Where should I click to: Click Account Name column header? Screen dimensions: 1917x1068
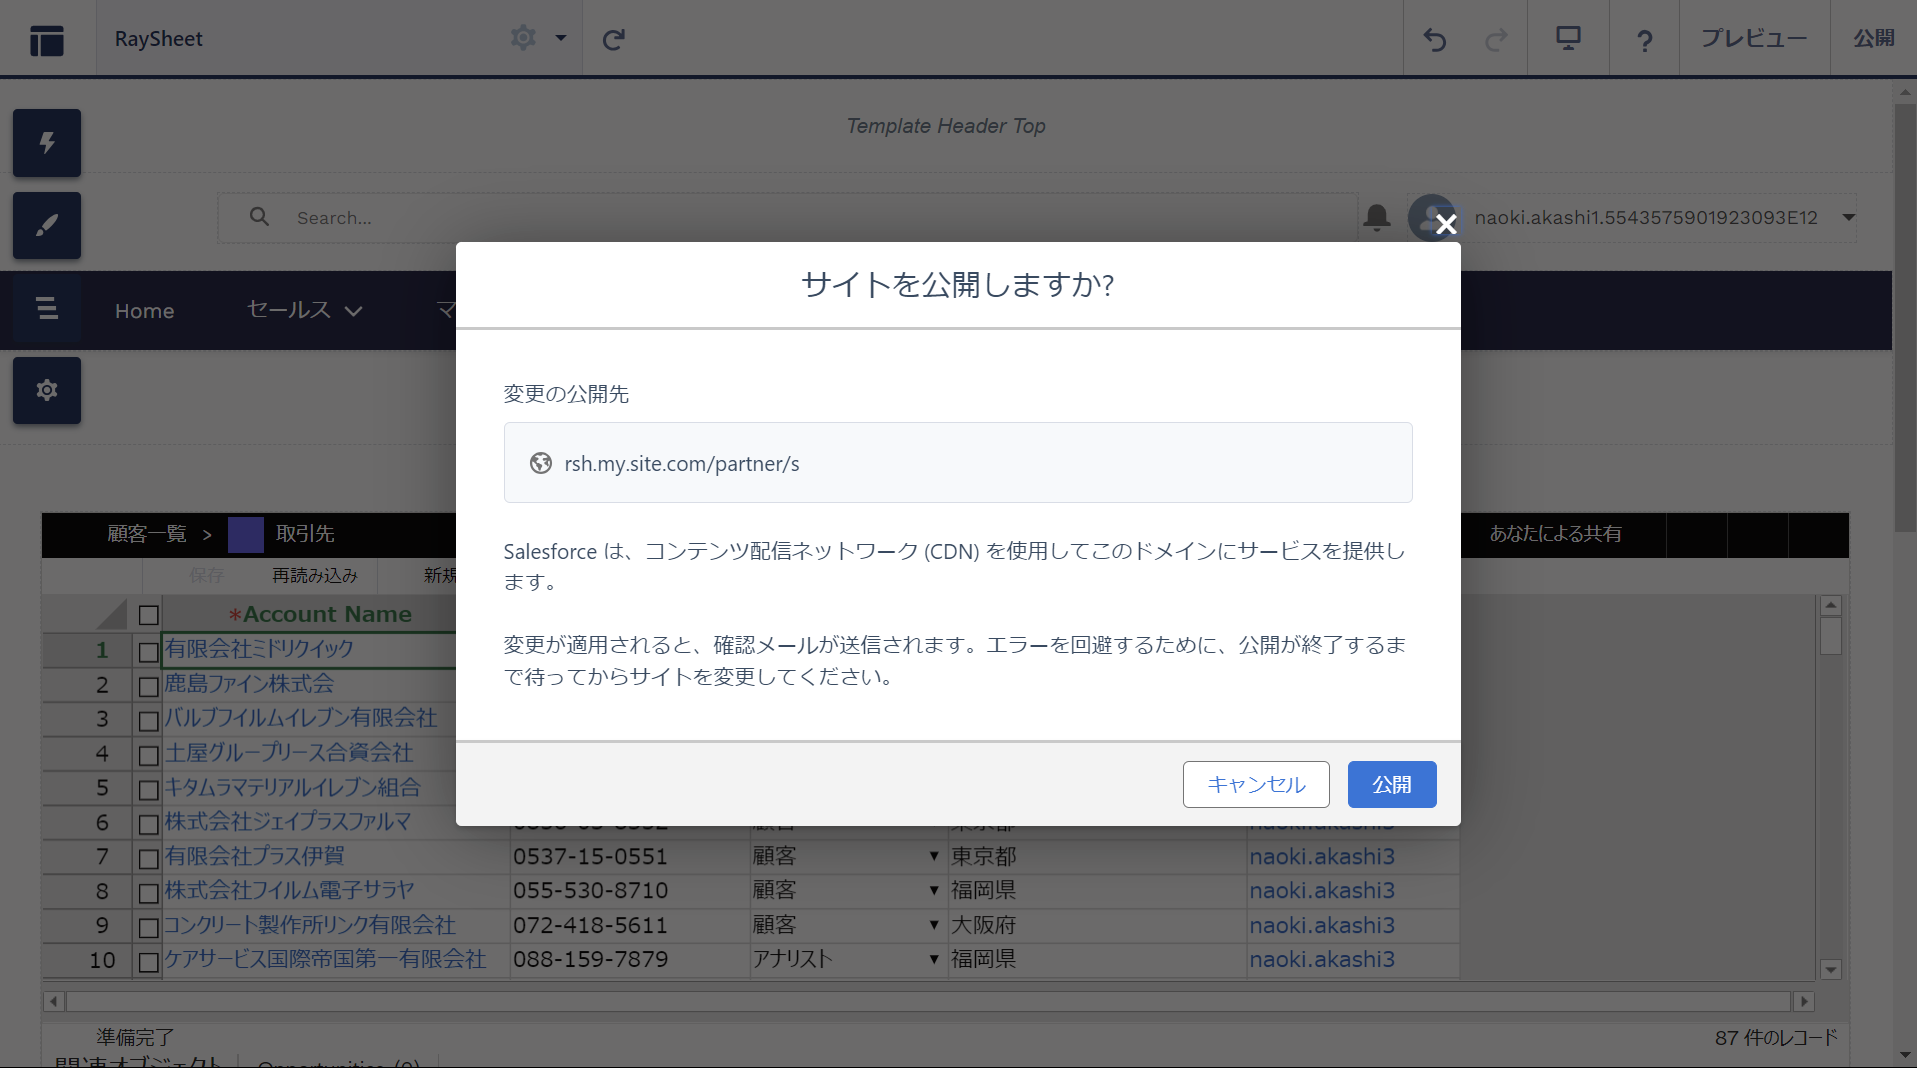click(320, 614)
